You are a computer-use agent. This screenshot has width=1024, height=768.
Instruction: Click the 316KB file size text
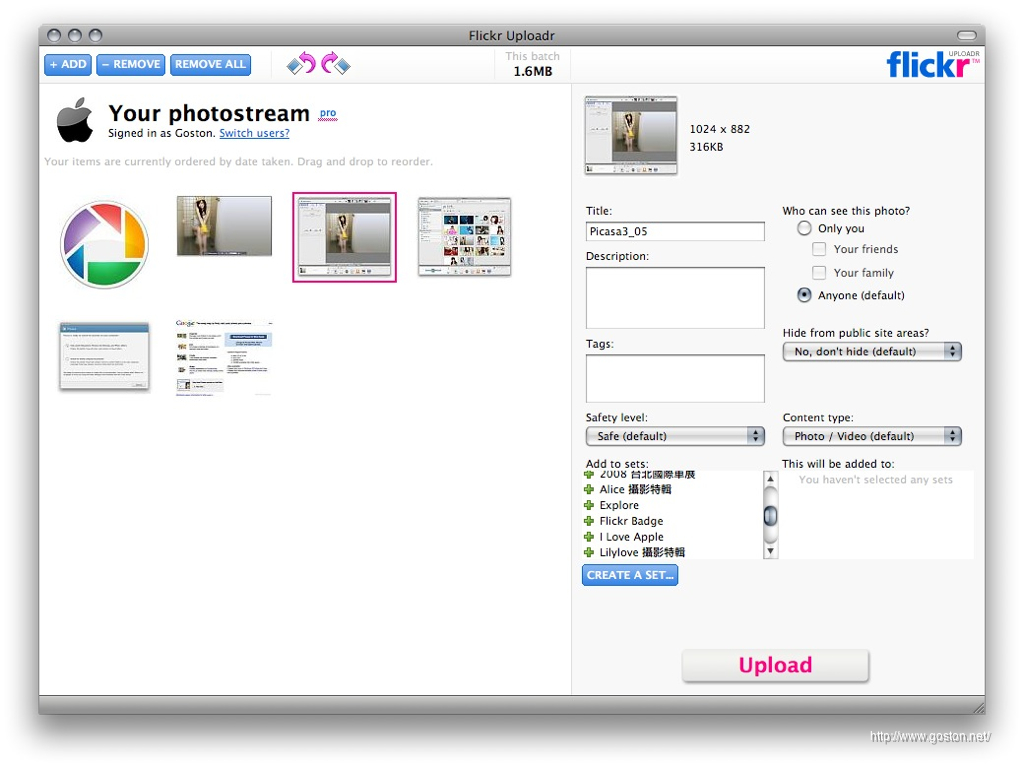coord(706,147)
